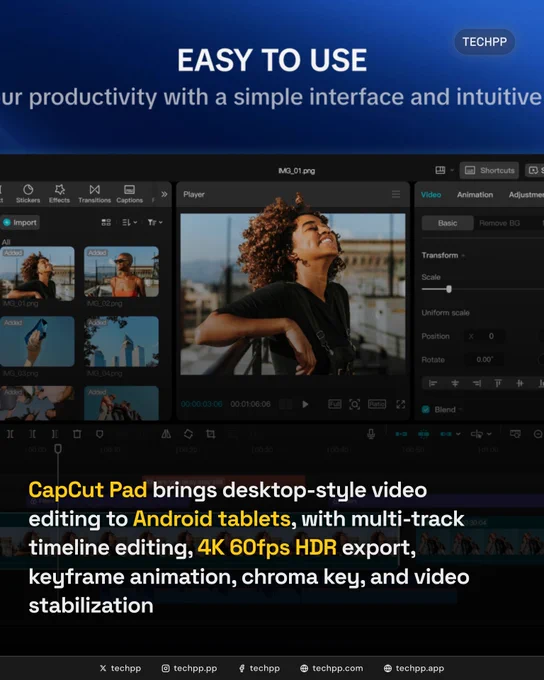
Task: Click the timeline playhead marker
Action: 58,449
